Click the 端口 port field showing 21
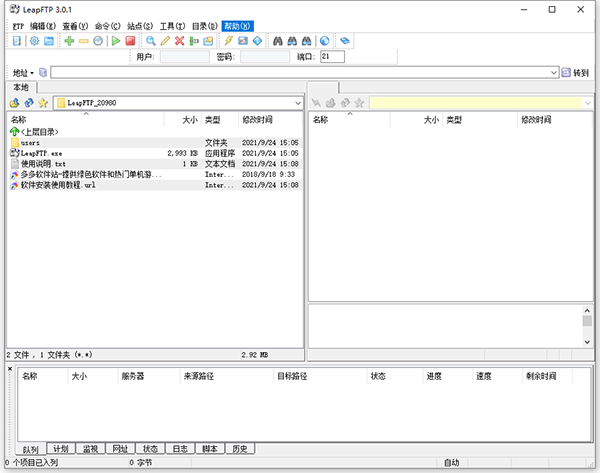Viewport: 600px width, 473px height. point(332,57)
